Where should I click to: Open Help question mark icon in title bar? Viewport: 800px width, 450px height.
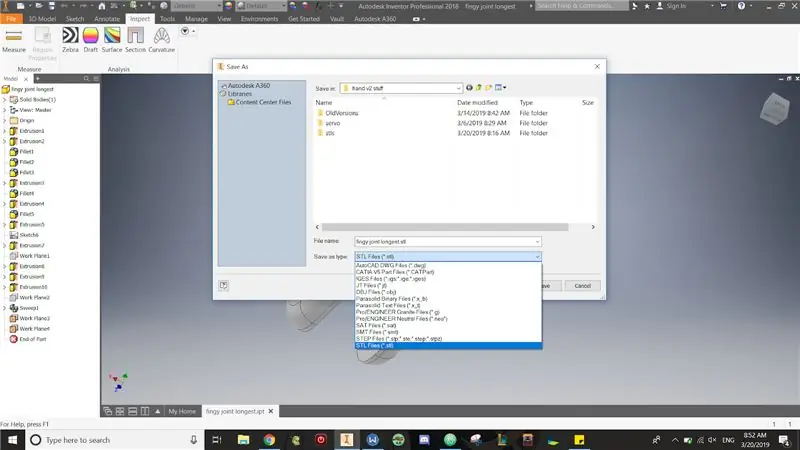741,6
